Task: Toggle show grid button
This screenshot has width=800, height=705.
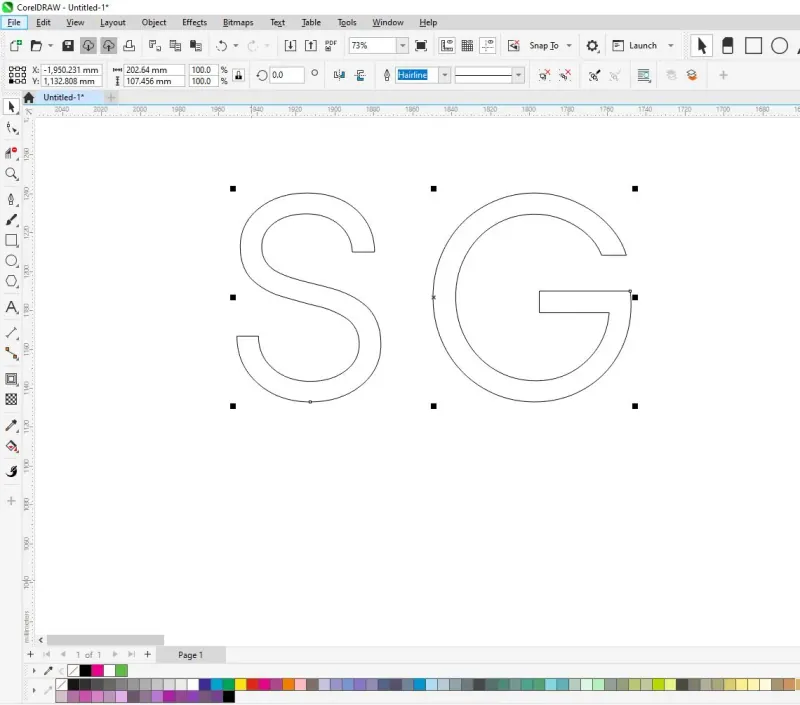Action: (467, 45)
